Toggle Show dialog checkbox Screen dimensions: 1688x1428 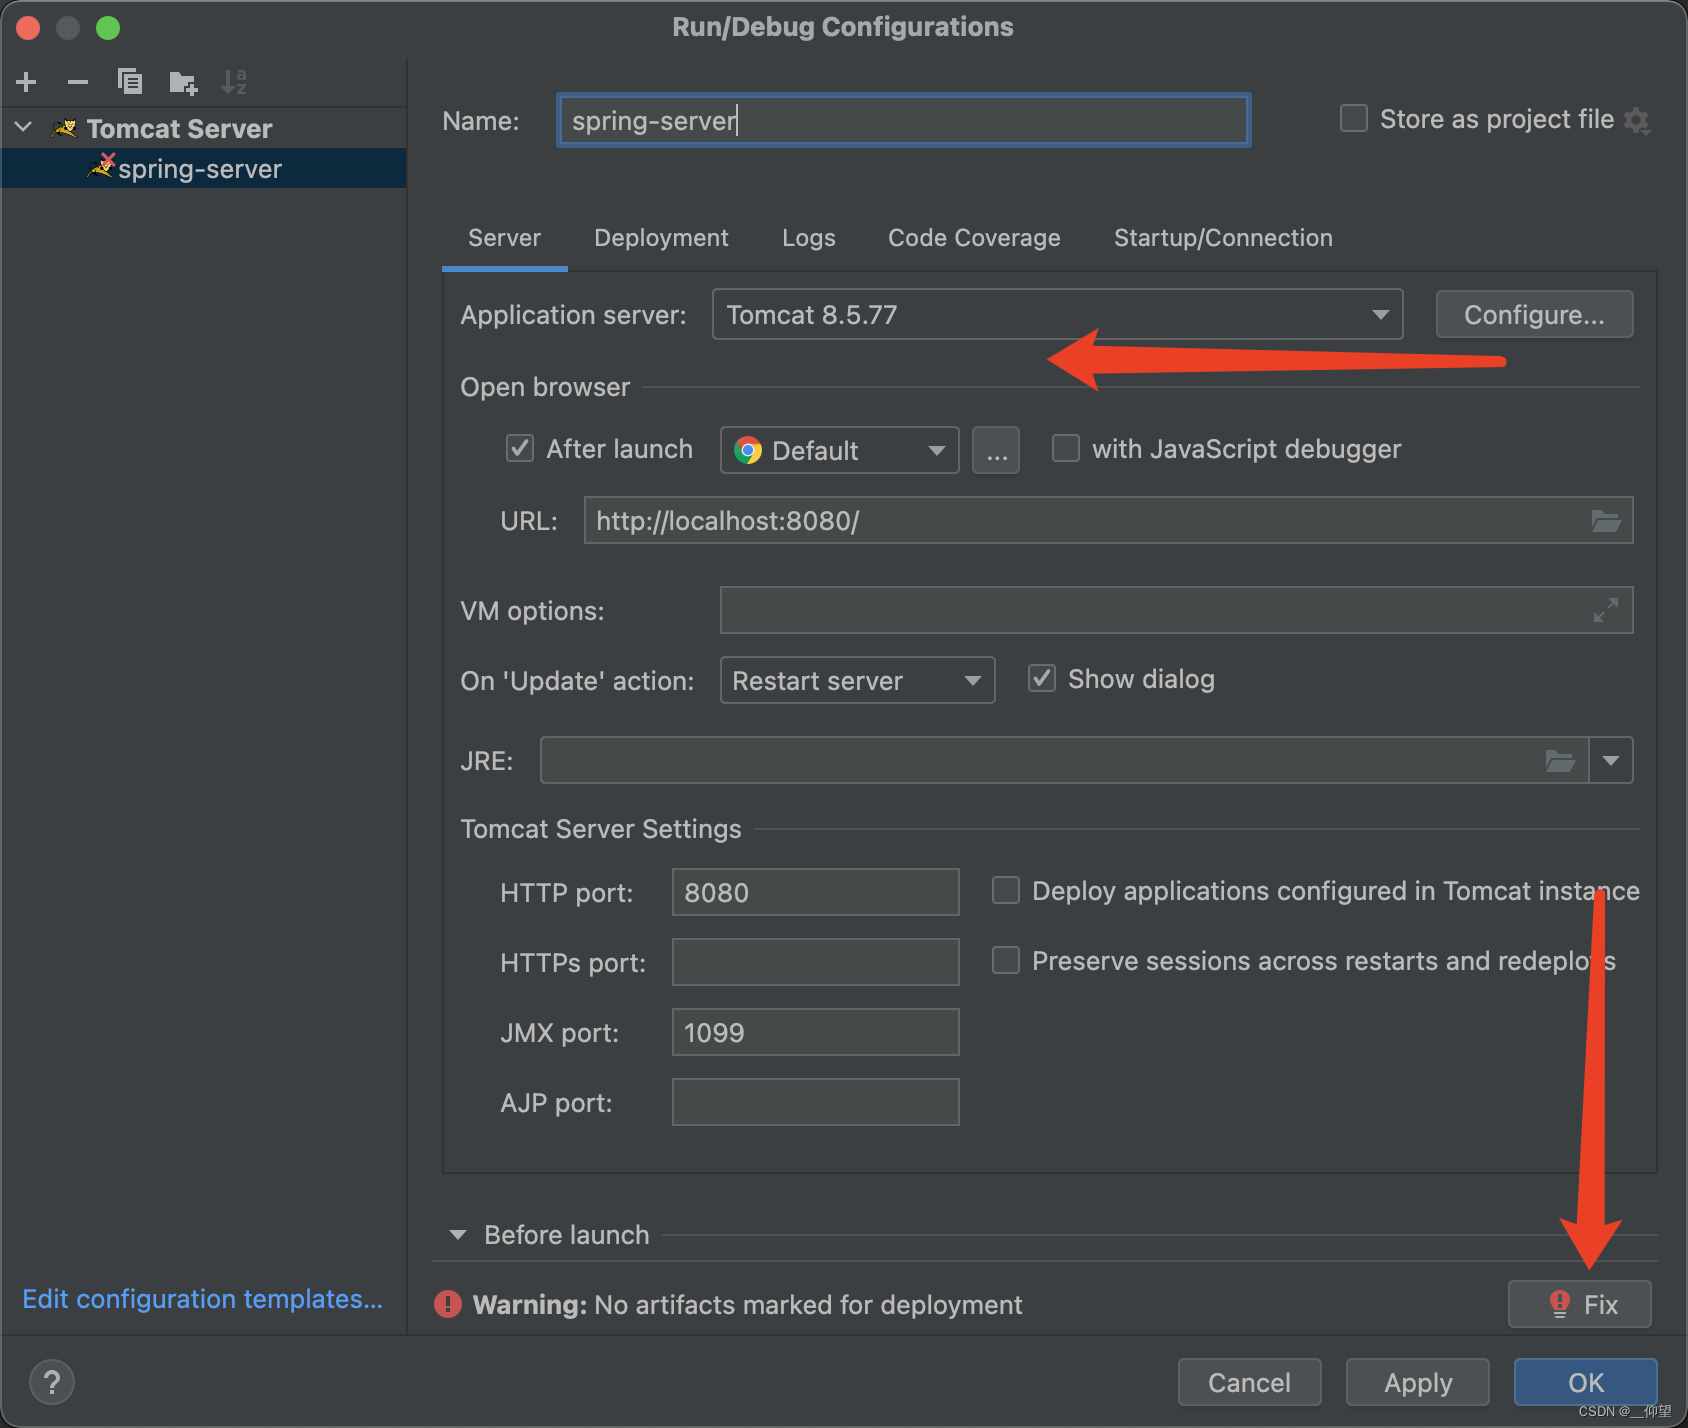click(1042, 678)
